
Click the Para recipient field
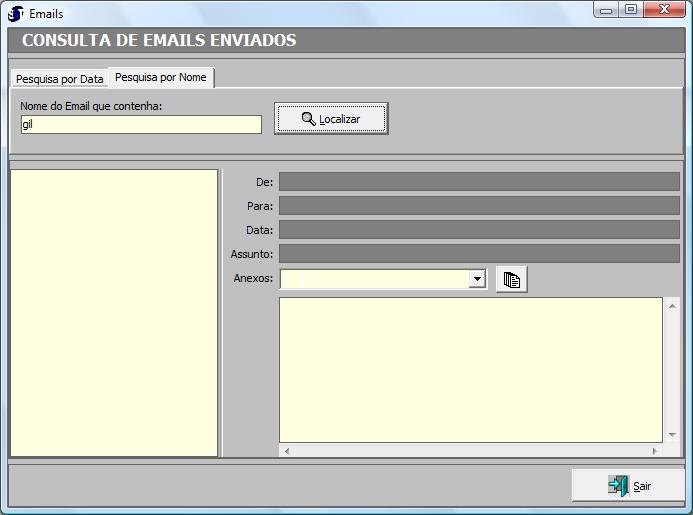478,206
